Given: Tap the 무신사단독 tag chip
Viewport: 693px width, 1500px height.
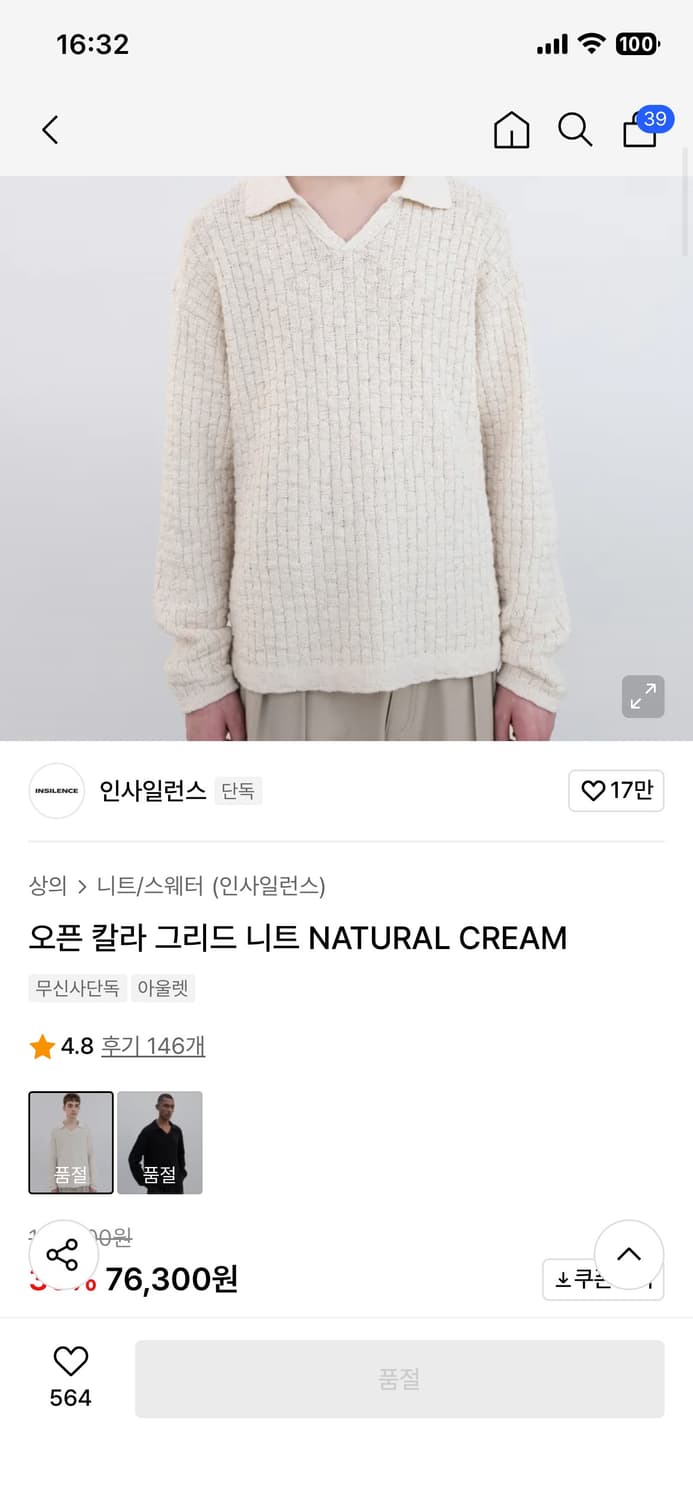Looking at the screenshot, I should (x=77, y=989).
